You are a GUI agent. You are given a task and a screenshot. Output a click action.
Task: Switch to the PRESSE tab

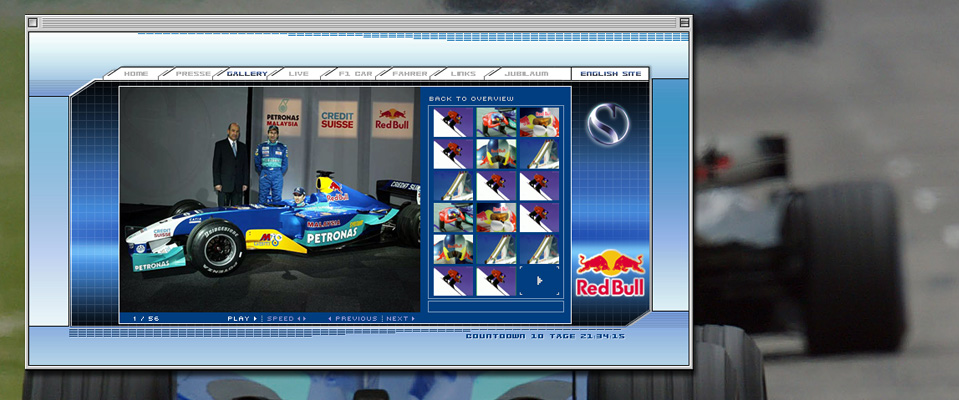coord(193,74)
